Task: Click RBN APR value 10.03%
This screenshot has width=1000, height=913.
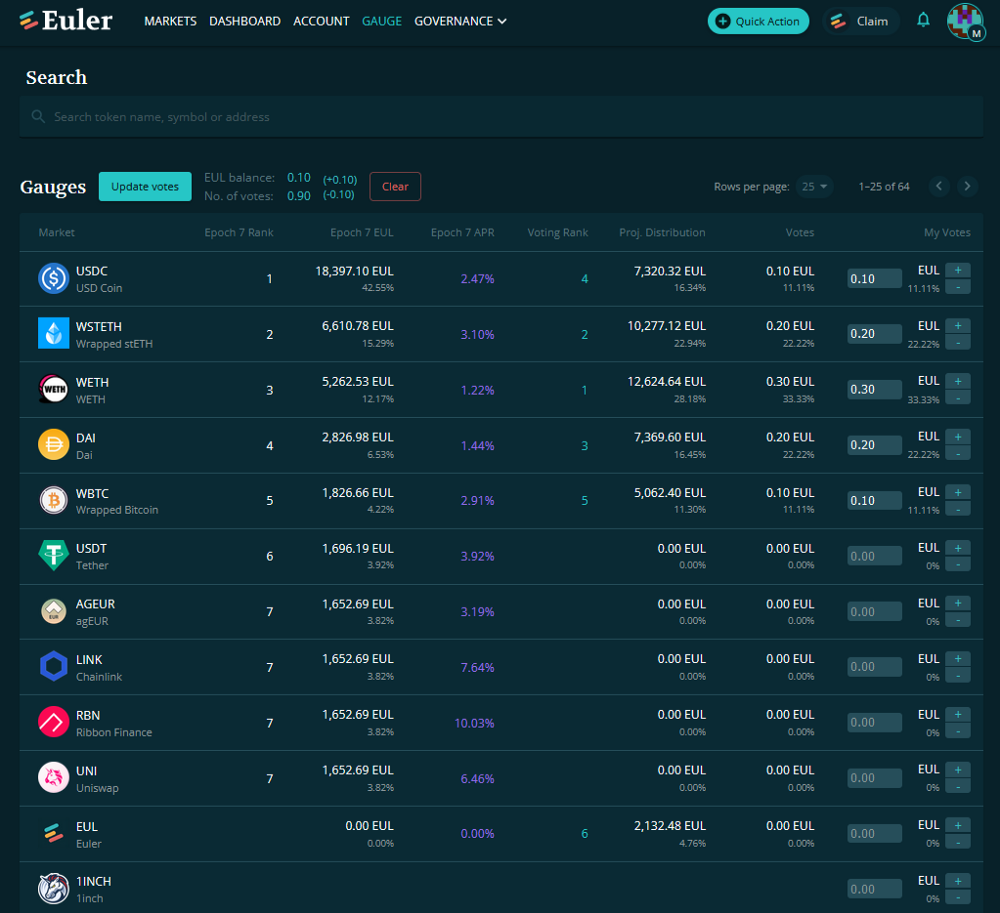Action: pos(474,723)
